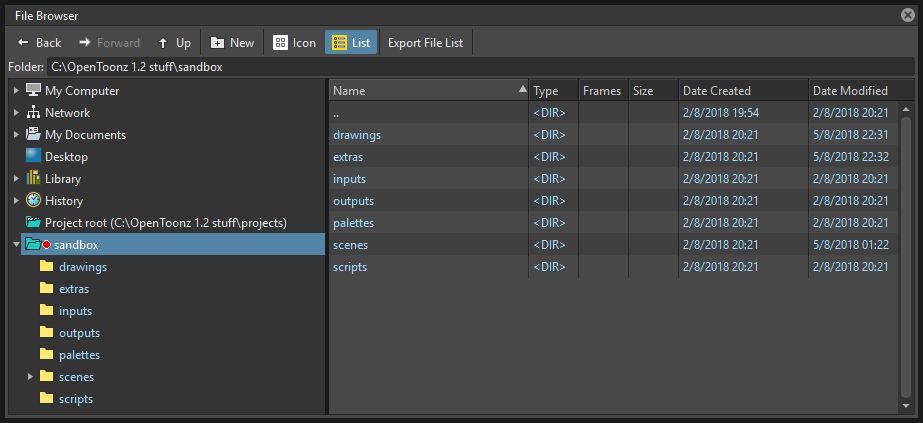Image resolution: width=923 pixels, height=423 pixels.
Task: Click scrollbar up arrow in file list
Action: coord(905,109)
